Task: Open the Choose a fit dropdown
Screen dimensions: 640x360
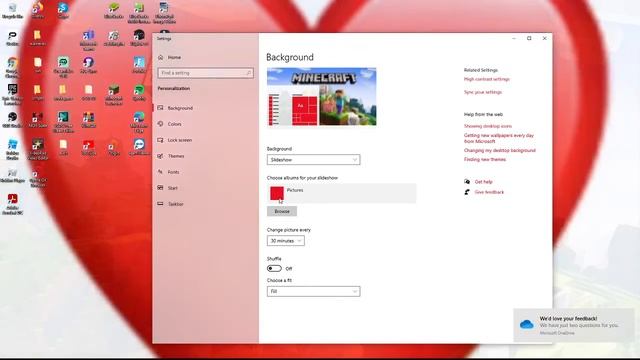Action: (x=313, y=291)
